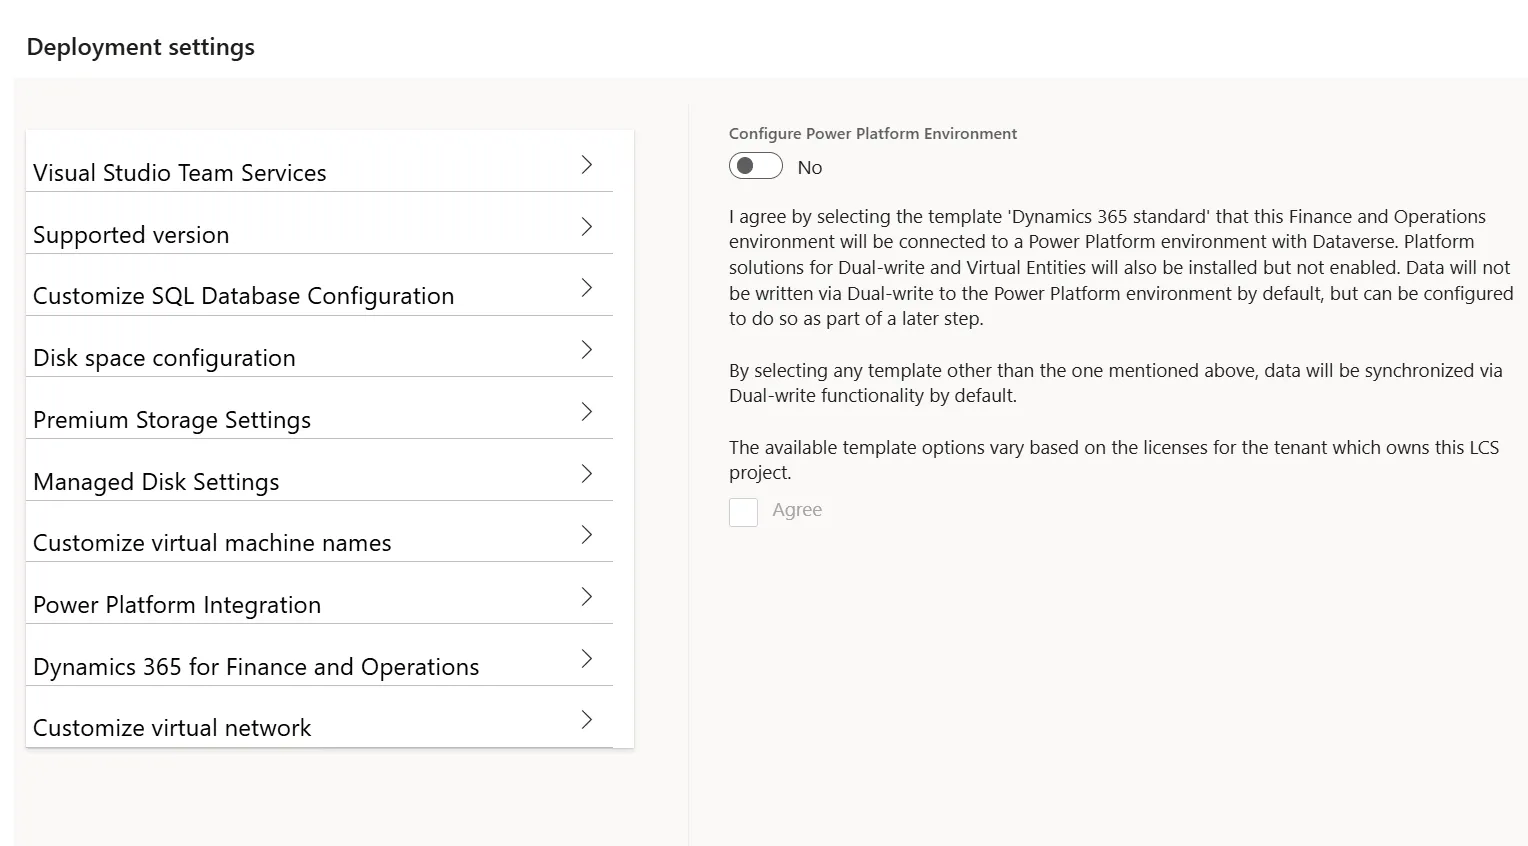This screenshot has height=846, width=1528.
Task: Expand chevron for Managed Disk Settings
Action: 587,474
